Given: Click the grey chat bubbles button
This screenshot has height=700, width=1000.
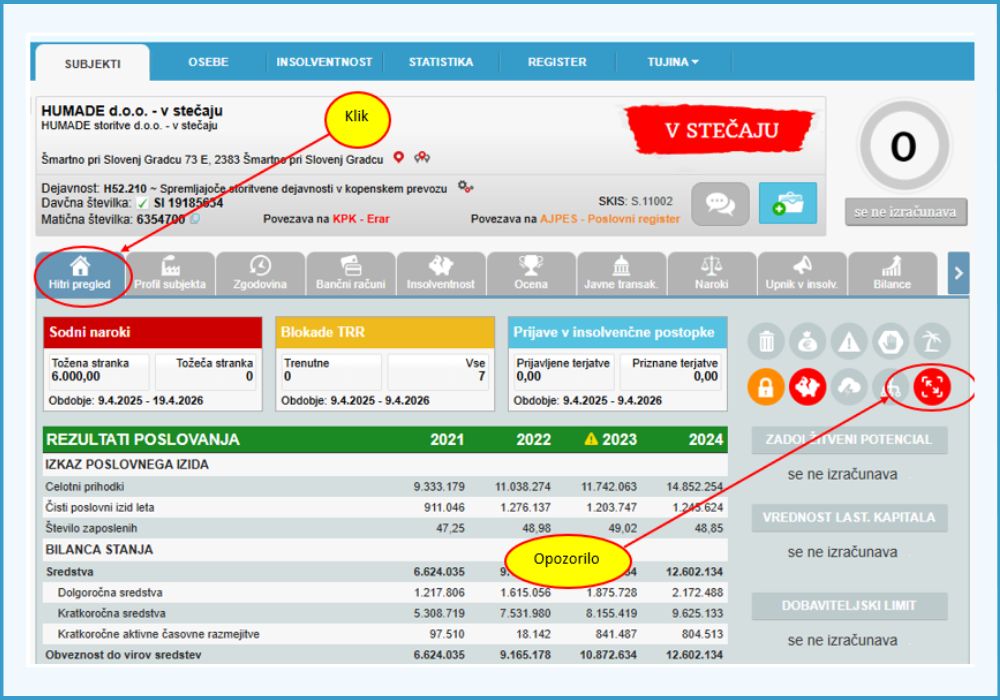Looking at the screenshot, I should click(x=719, y=203).
